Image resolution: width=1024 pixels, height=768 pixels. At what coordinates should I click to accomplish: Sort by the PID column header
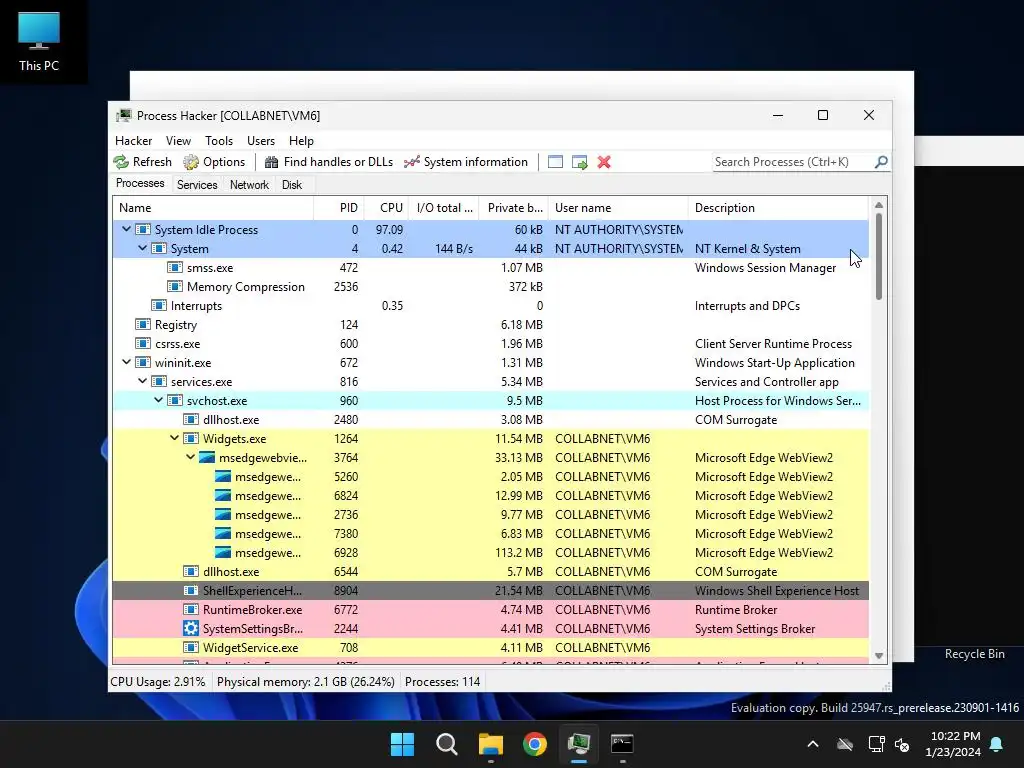(339, 208)
